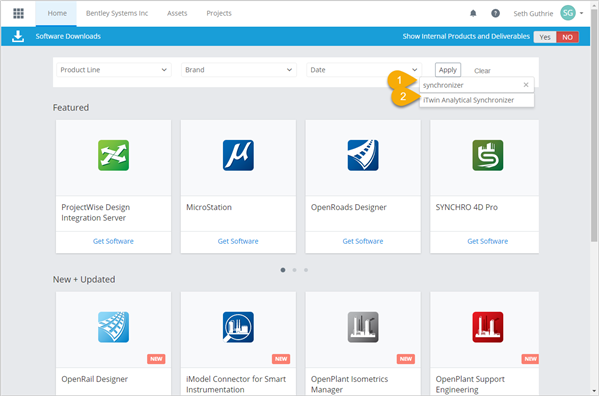This screenshot has width=599, height=396.
Task: Click the NEW badge on OpenPlant Isometrics Manager
Action: [406, 359]
